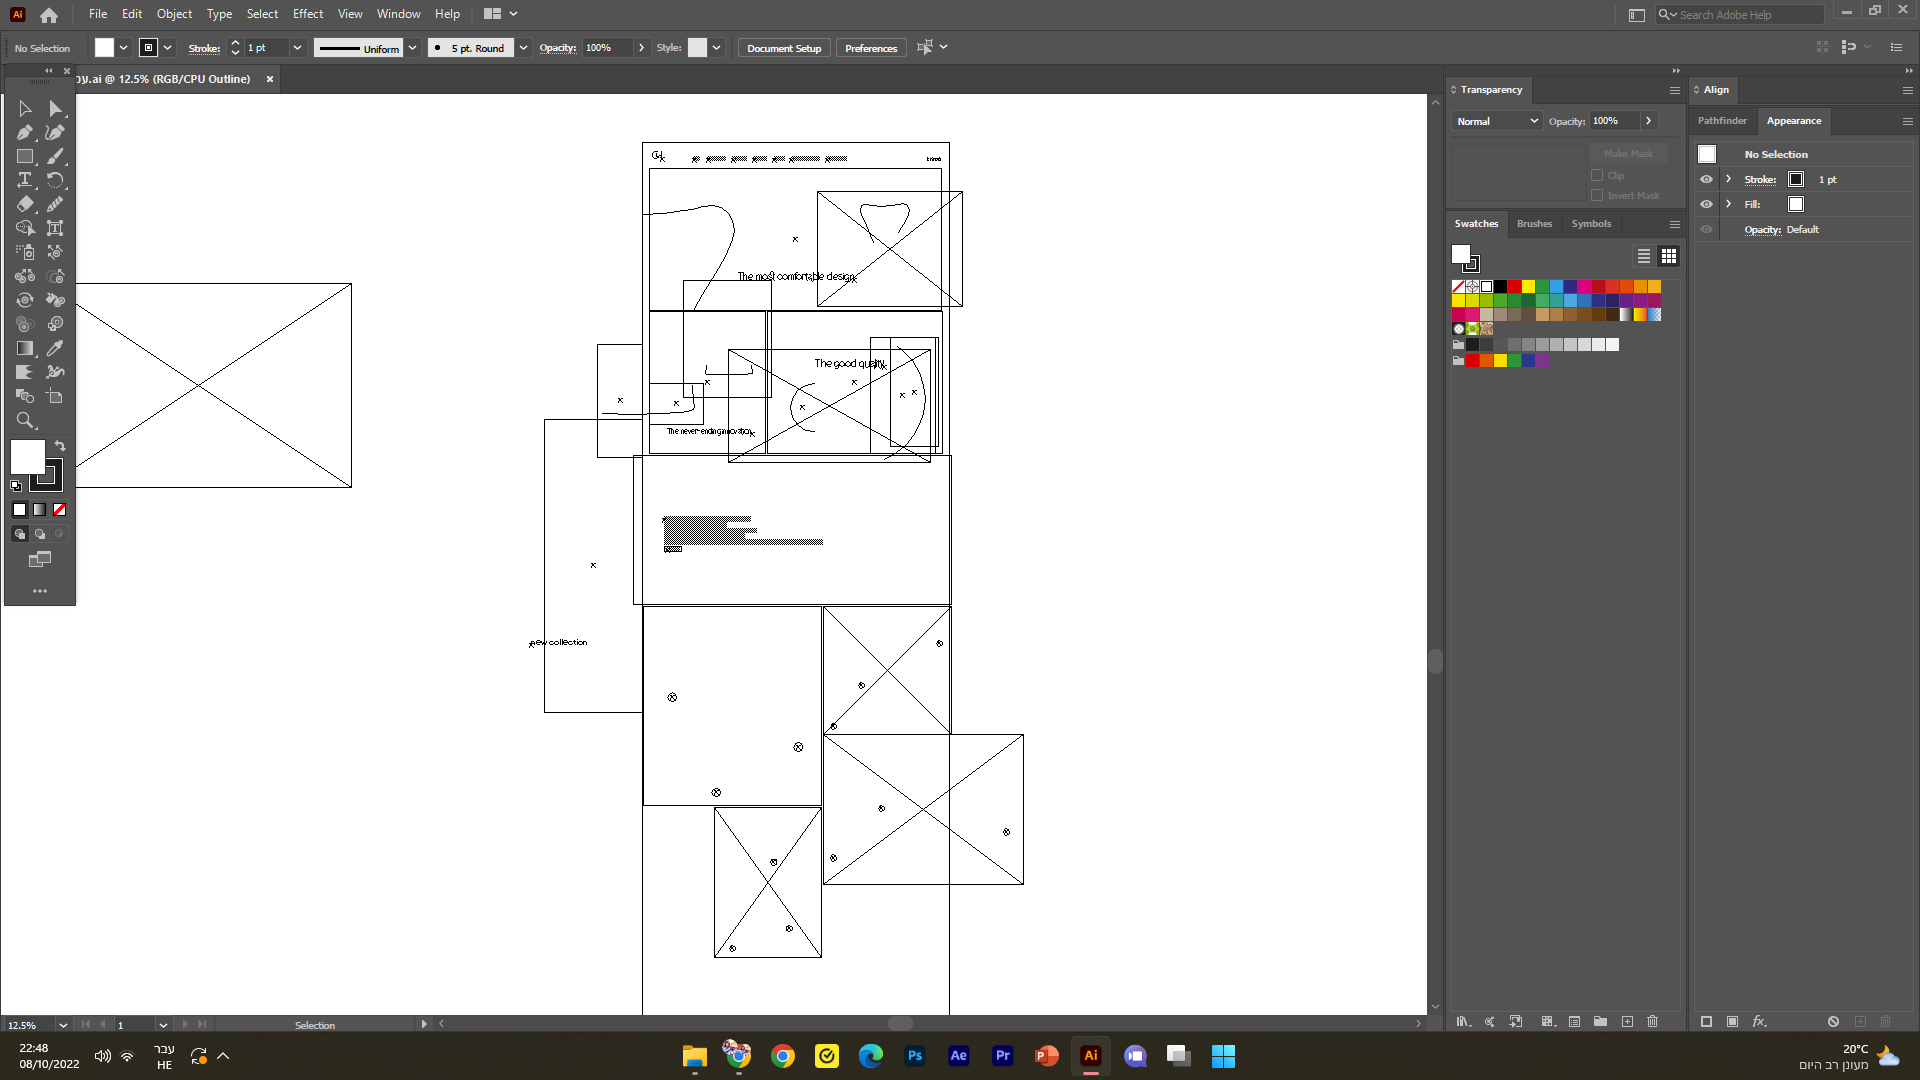Open the 5 pt. Round brush dropdown
1920x1080 pixels.
point(523,48)
